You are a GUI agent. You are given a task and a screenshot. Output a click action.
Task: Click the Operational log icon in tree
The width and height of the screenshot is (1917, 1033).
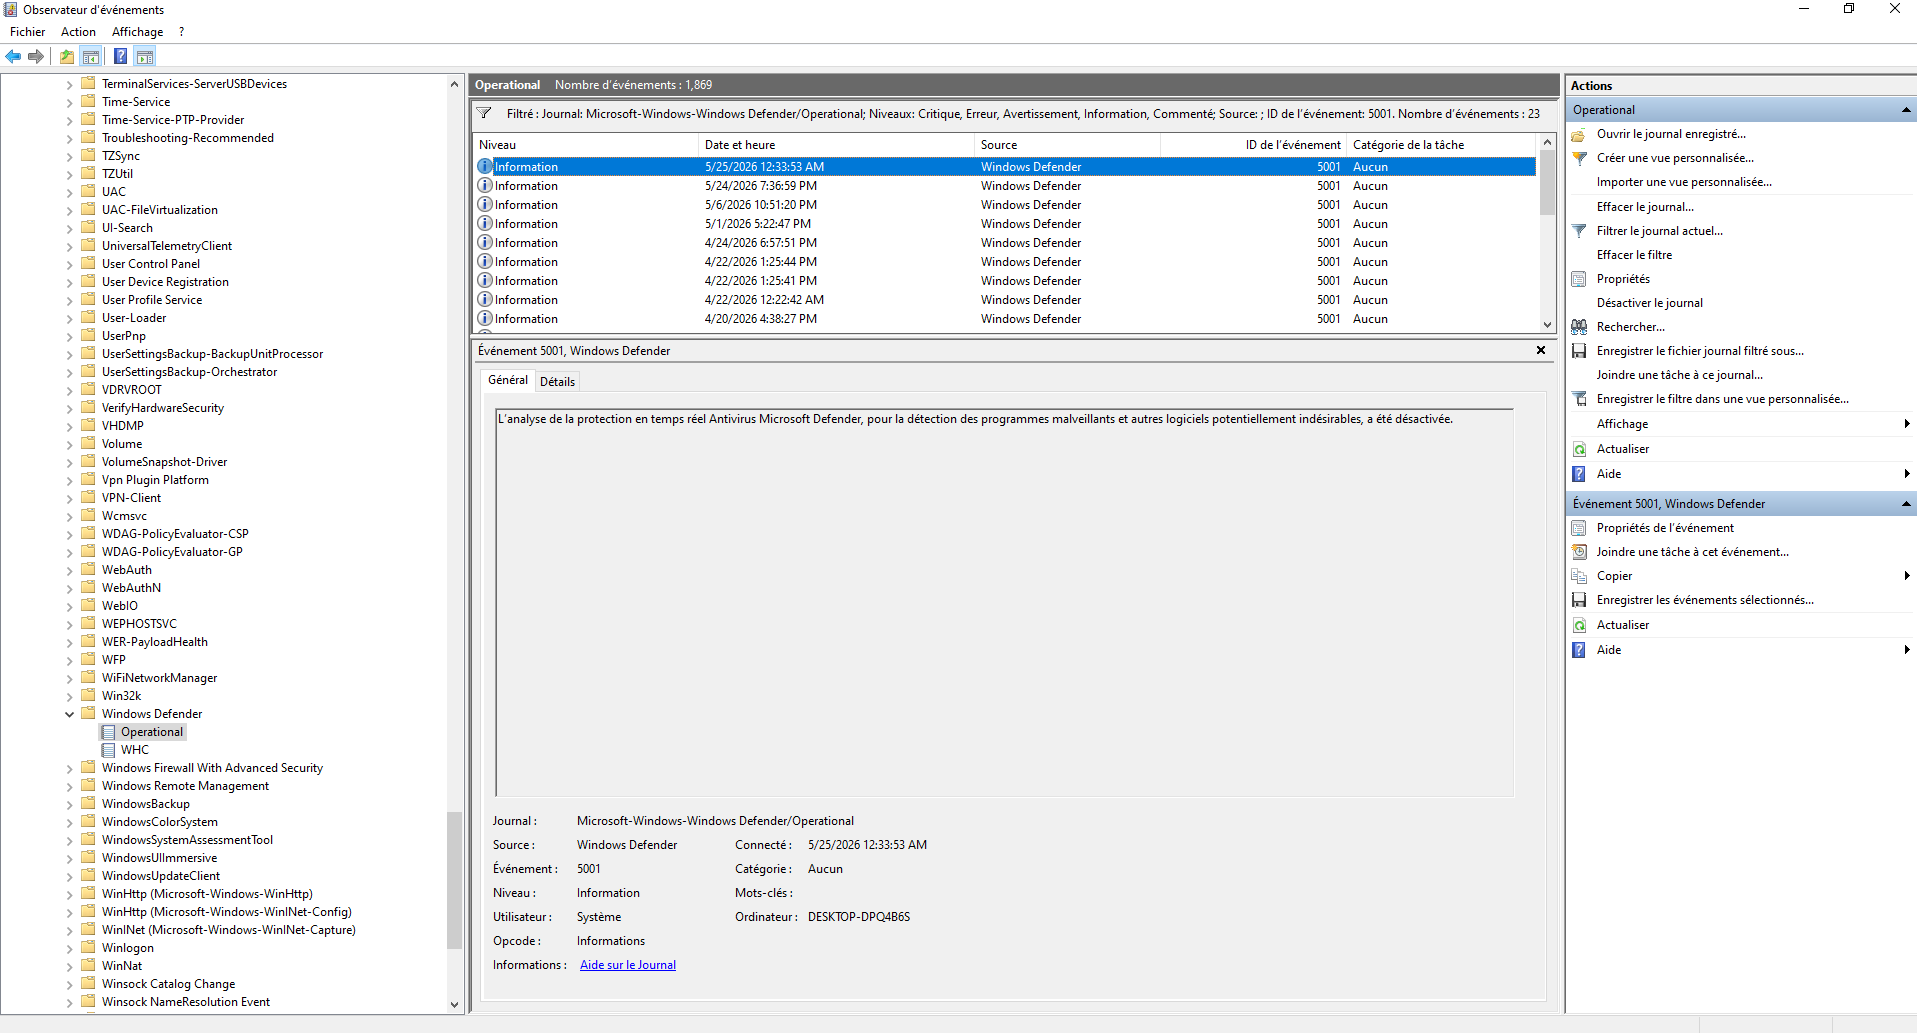click(108, 732)
